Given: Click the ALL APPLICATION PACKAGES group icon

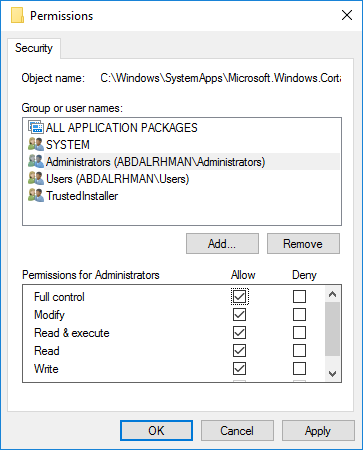Looking at the screenshot, I should [36, 127].
